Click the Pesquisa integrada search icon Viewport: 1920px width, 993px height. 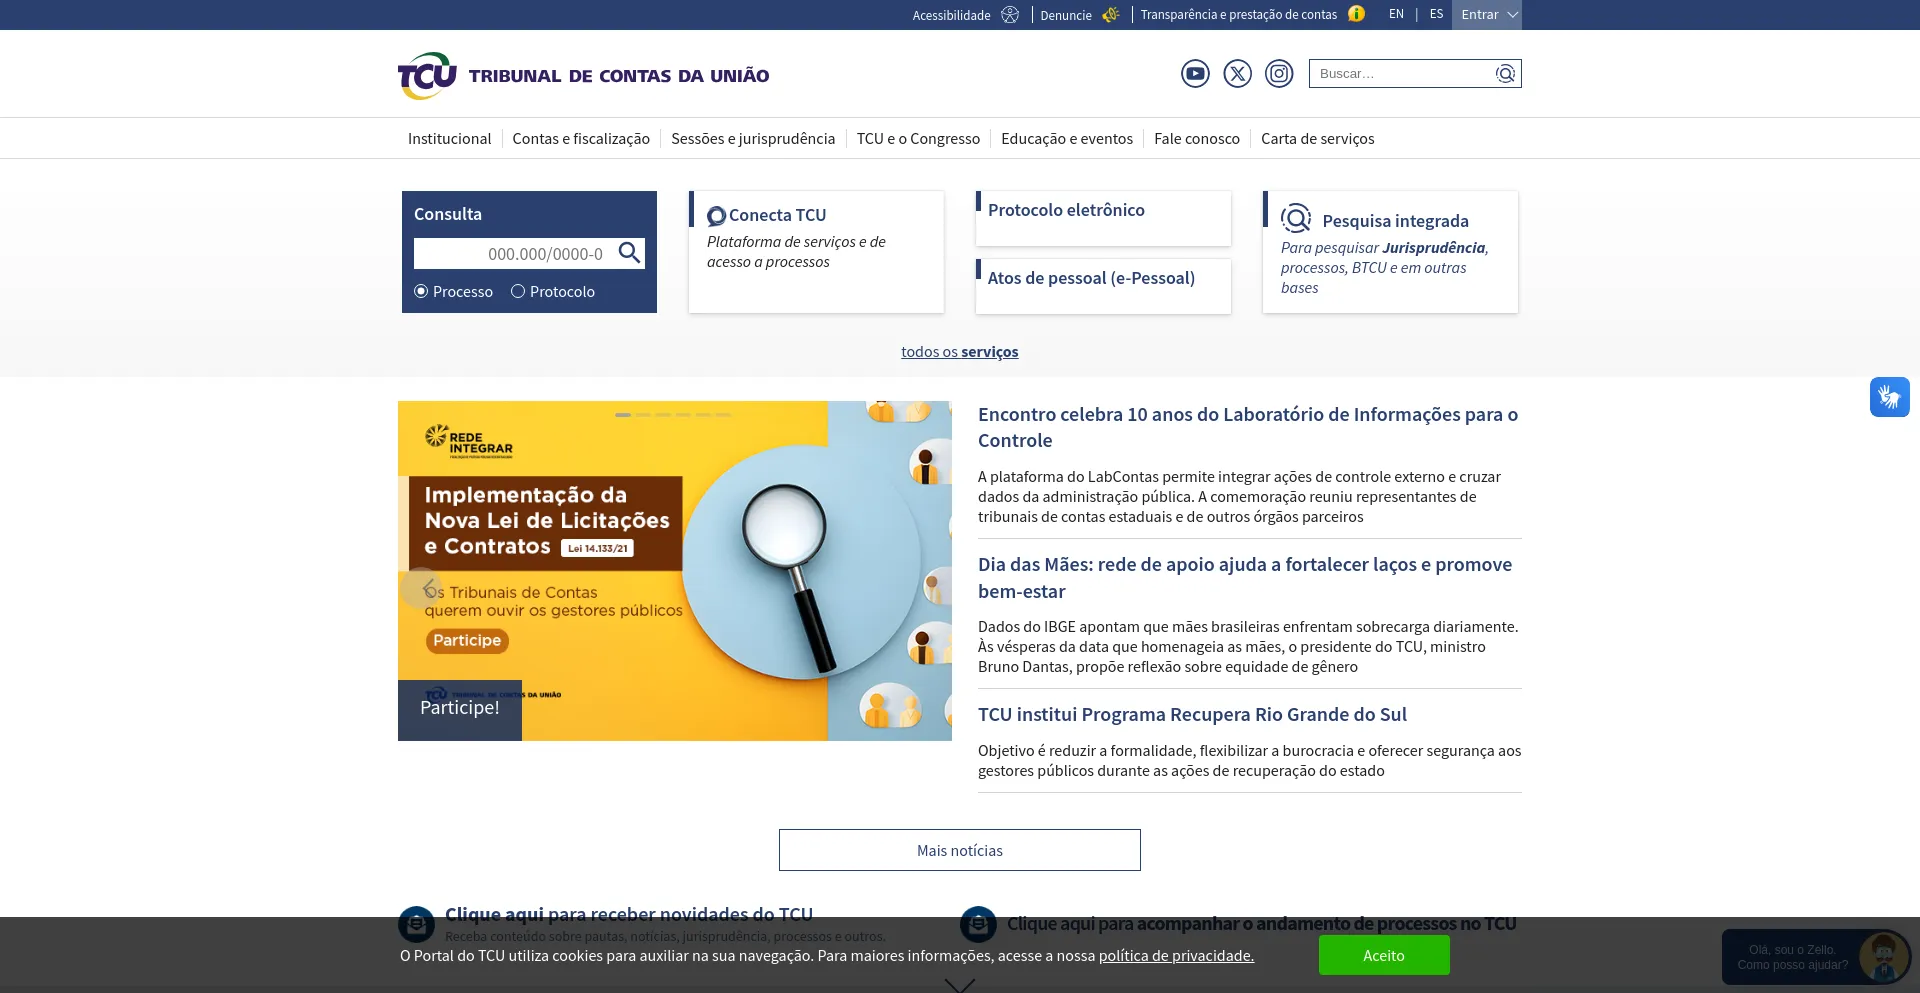click(x=1296, y=218)
